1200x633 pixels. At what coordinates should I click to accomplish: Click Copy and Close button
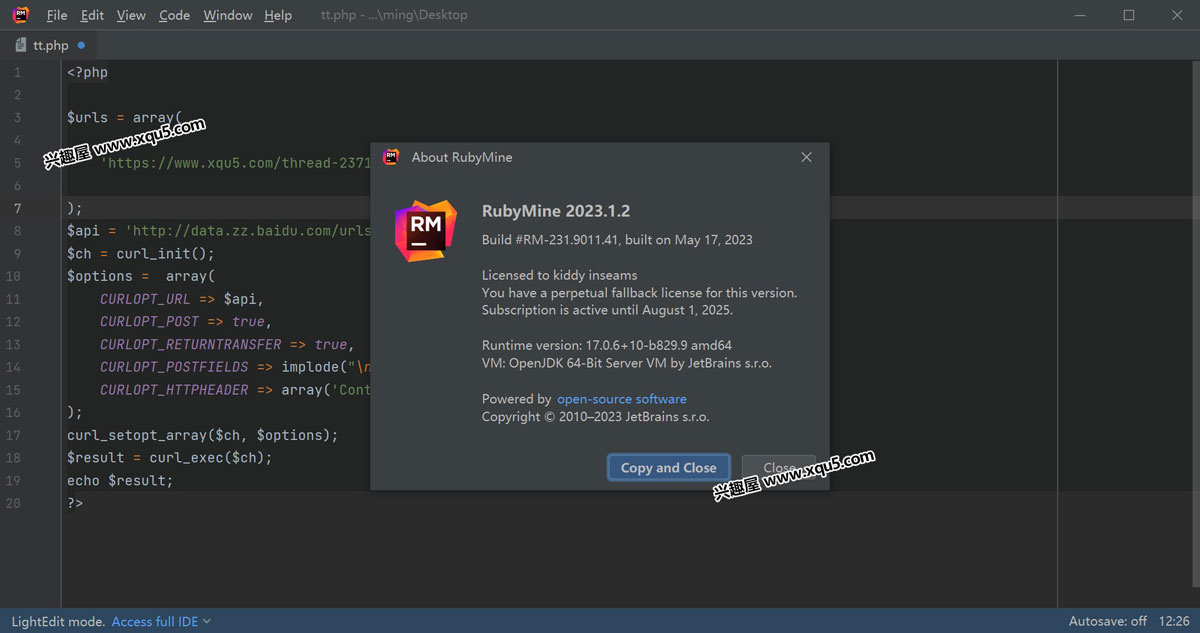tap(668, 468)
